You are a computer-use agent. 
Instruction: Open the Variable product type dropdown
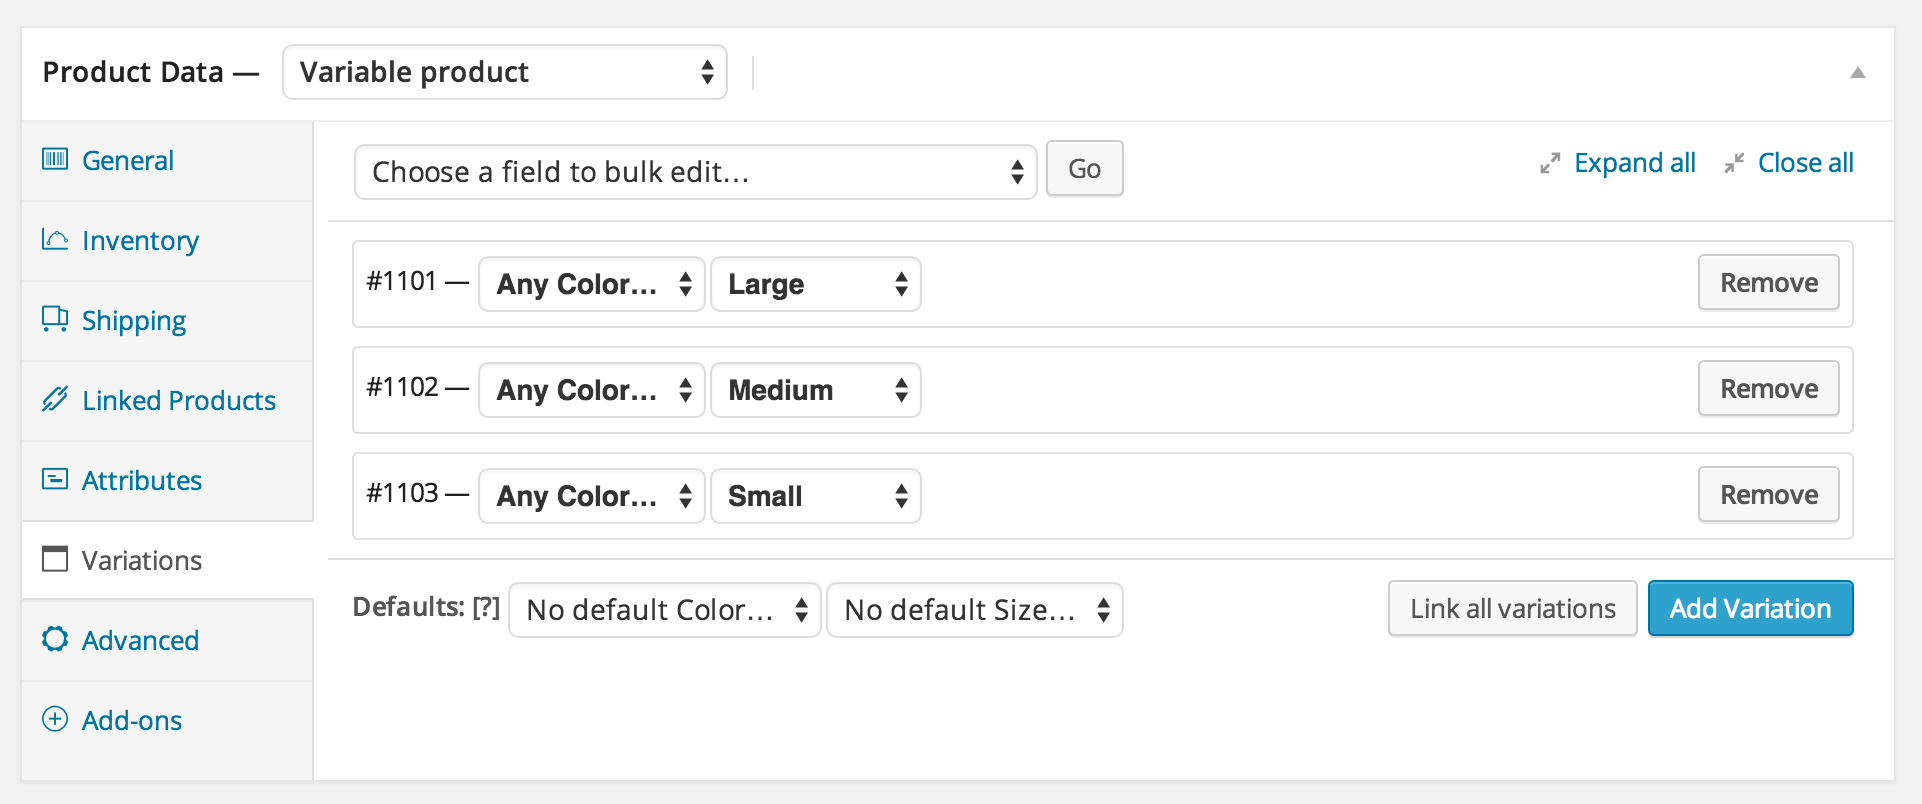pos(505,72)
